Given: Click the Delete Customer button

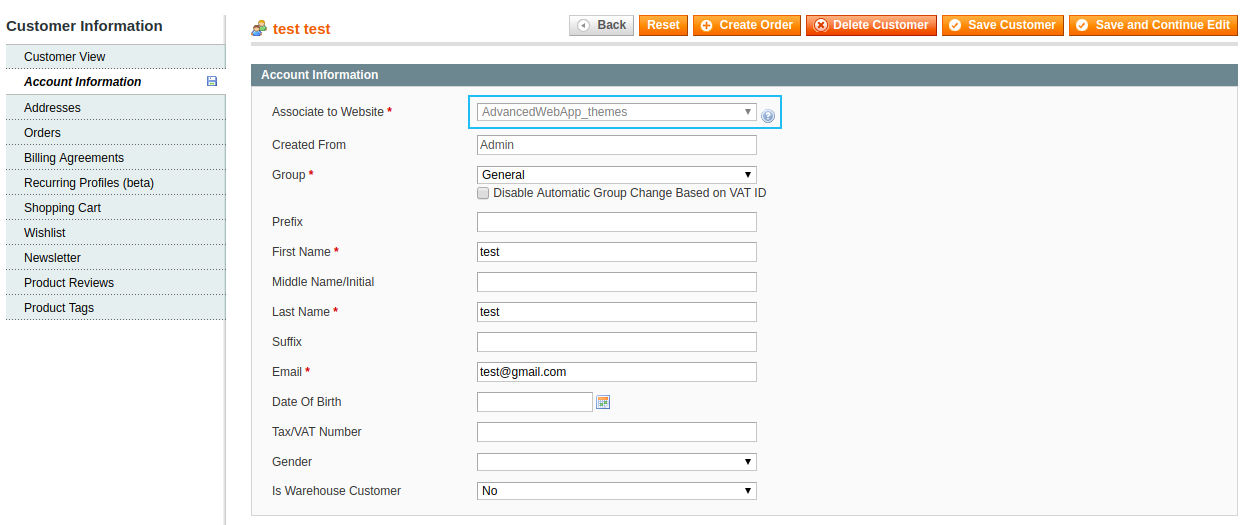Looking at the screenshot, I should click(871, 25).
